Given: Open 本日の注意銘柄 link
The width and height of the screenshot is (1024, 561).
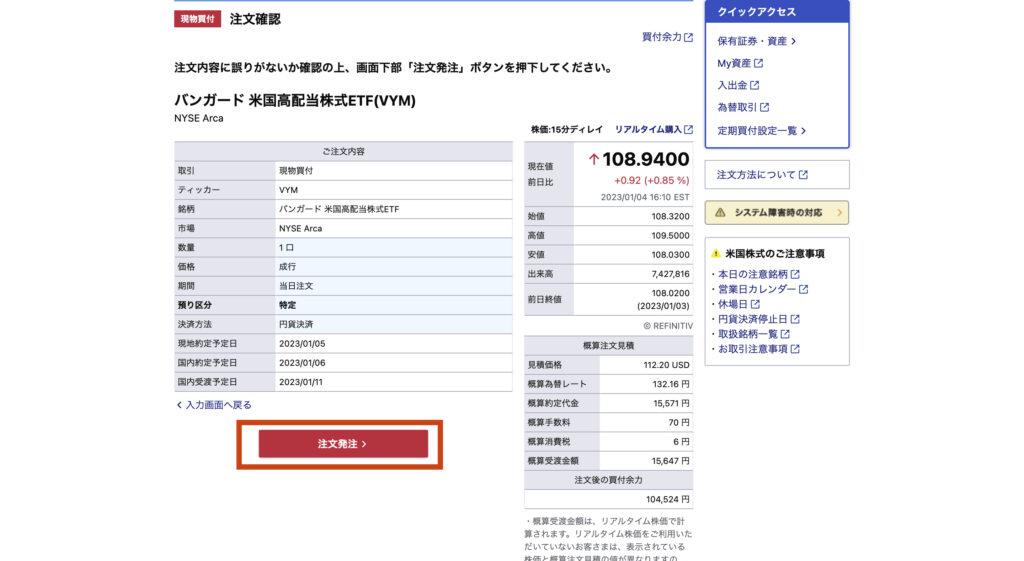Looking at the screenshot, I should coord(752,274).
